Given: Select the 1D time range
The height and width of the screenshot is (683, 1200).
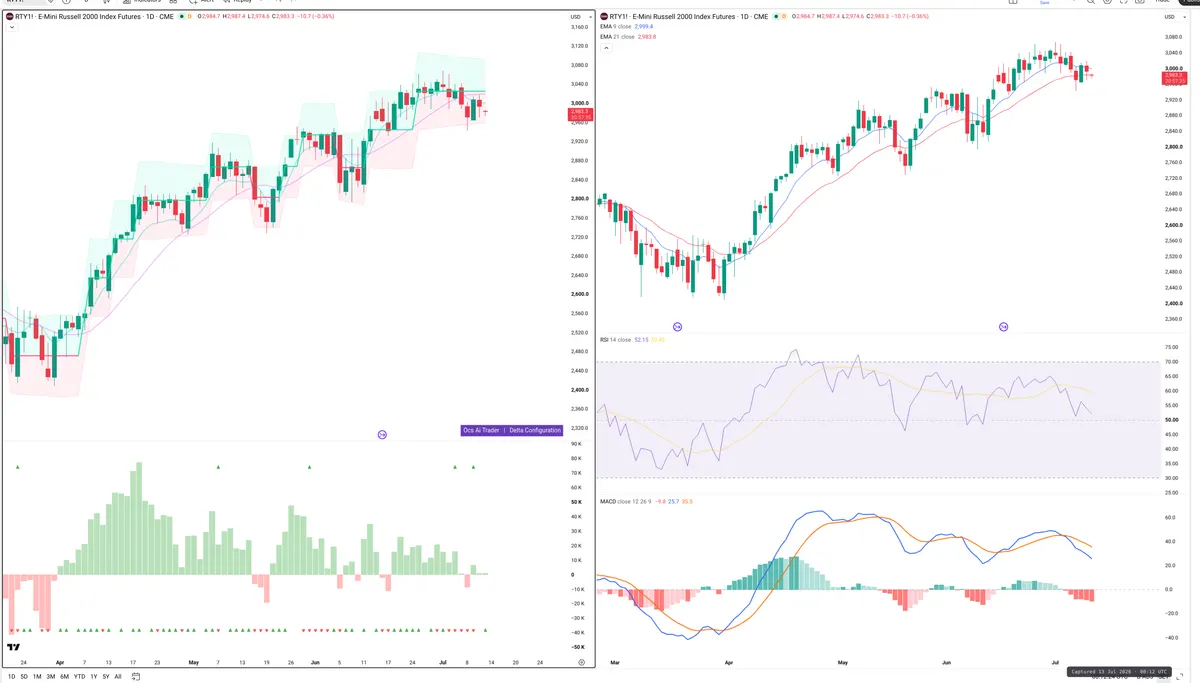Looking at the screenshot, I should click(x=12, y=676).
